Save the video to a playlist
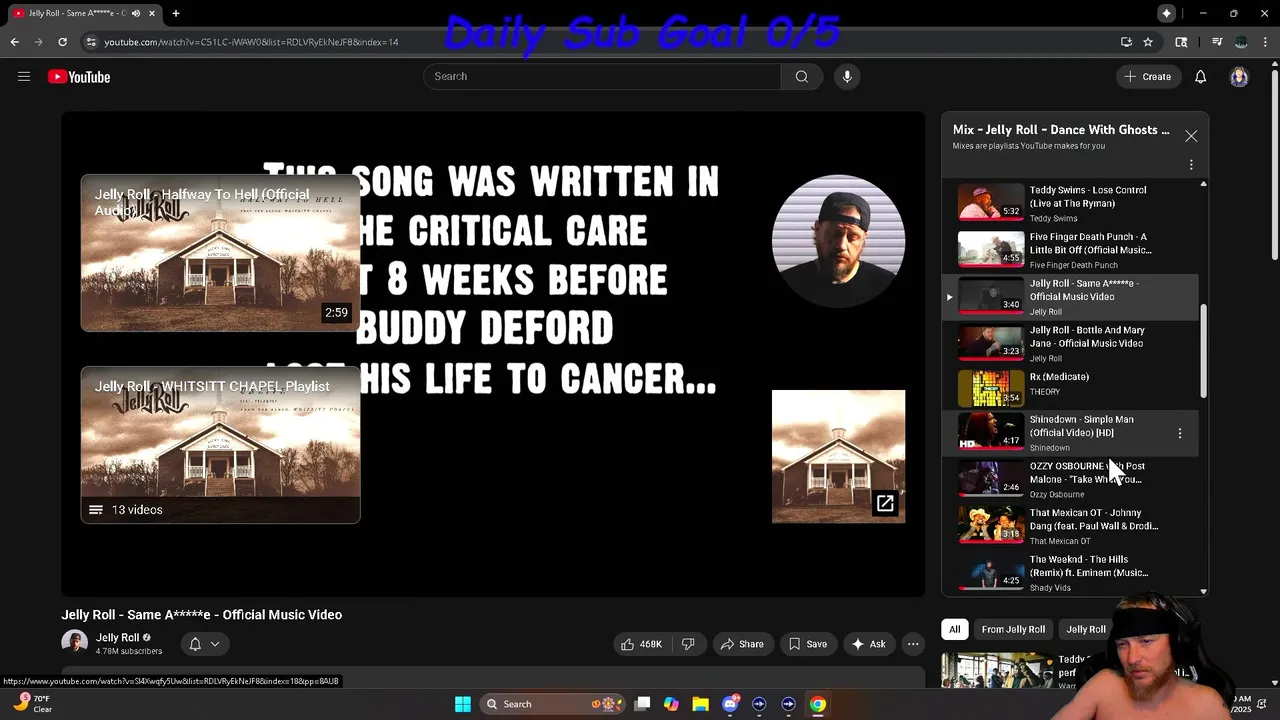The width and height of the screenshot is (1280, 720). click(808, 644)
